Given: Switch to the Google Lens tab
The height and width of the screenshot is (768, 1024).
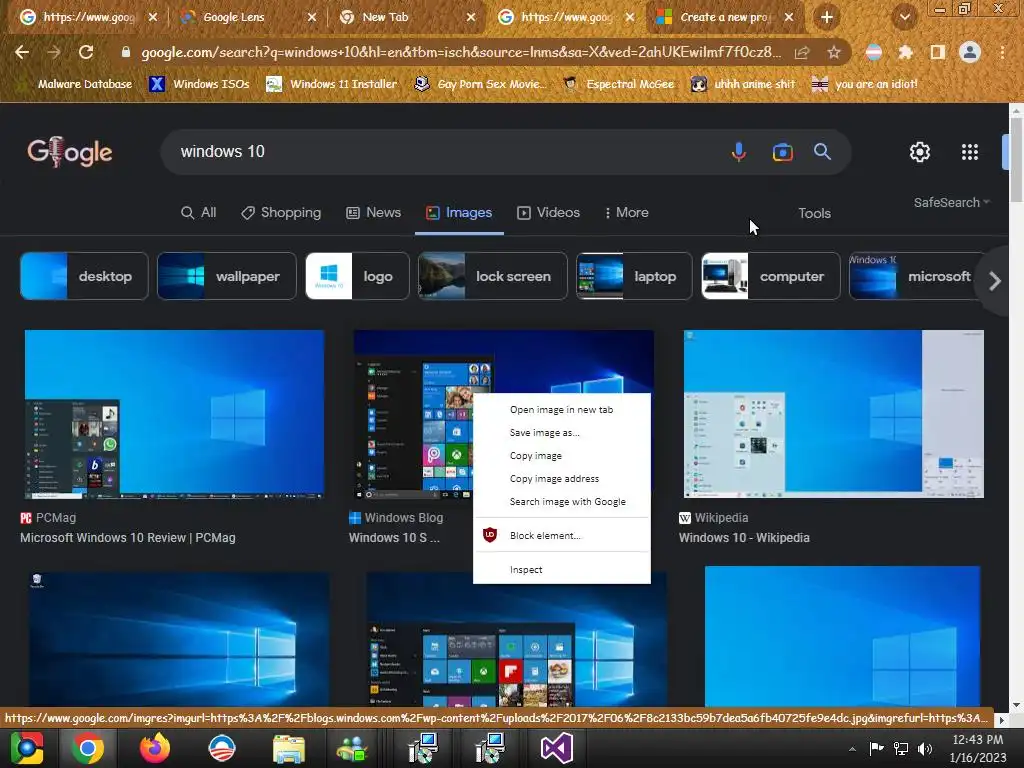Looking at the screenshot, I should point(248,18).
